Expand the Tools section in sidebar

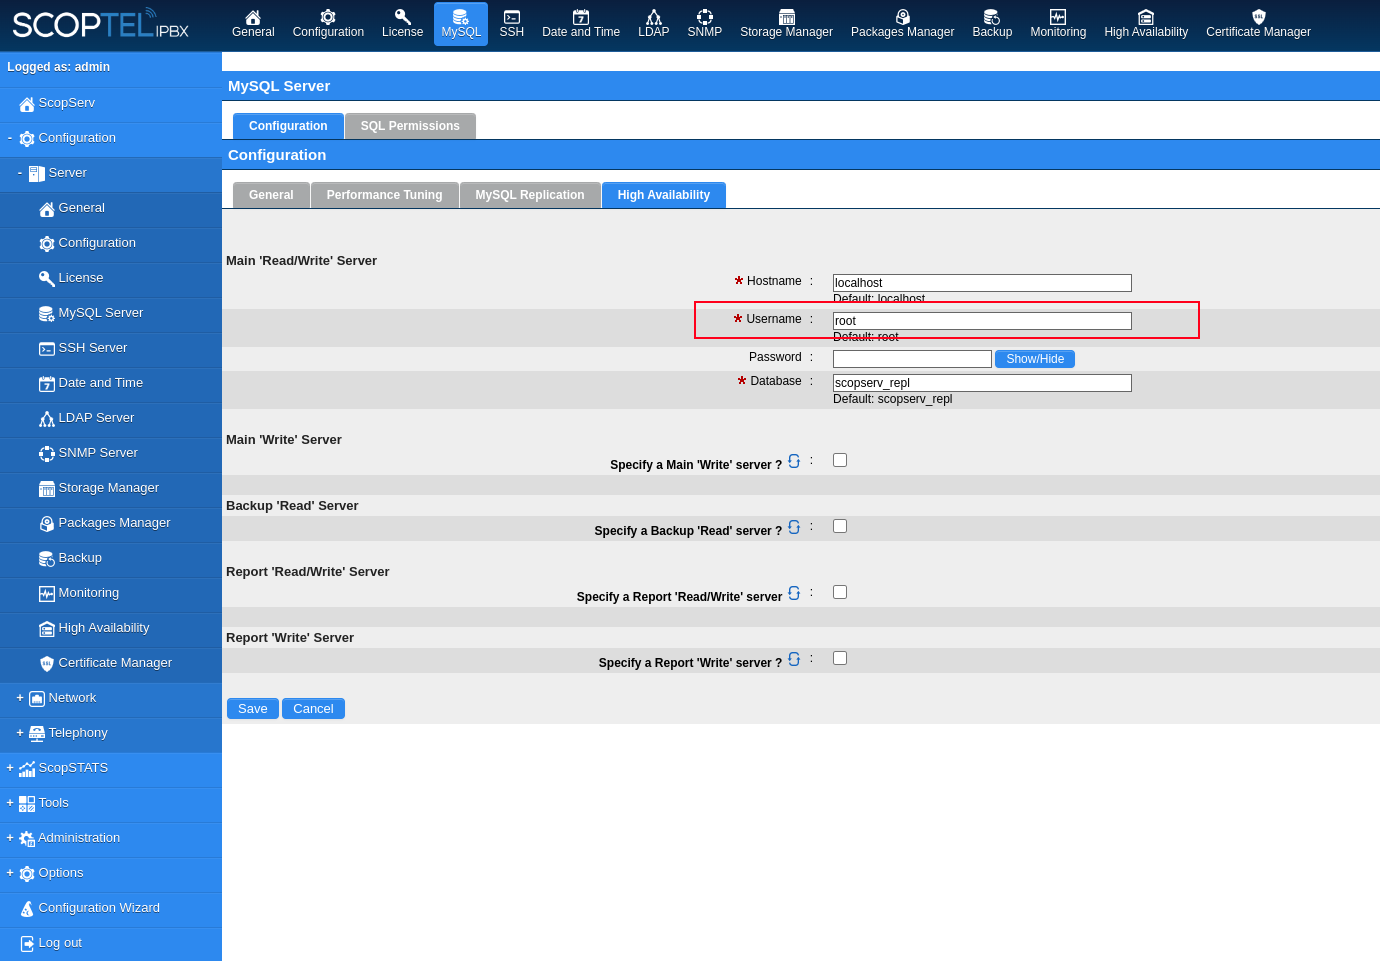tap(10, 803)
